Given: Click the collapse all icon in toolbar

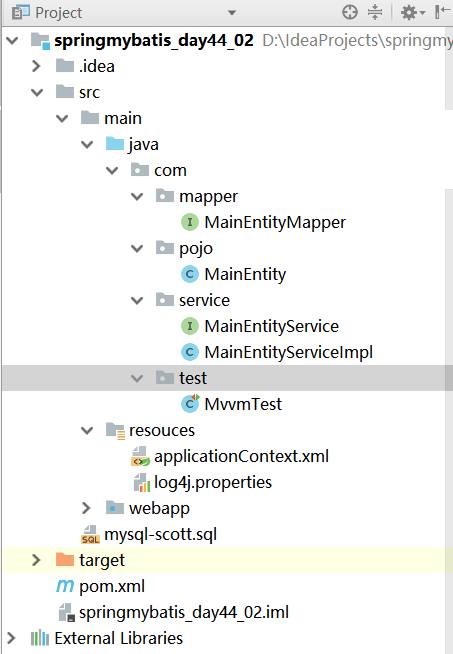Looking at the screenshot, I should [375, 12].
